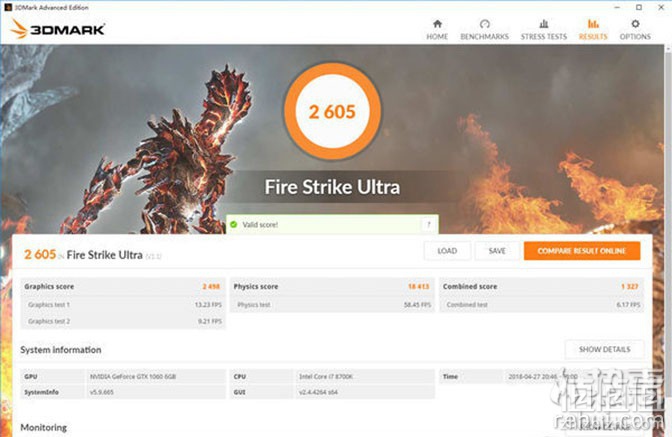Open the Home tab
The height and width of the screenshot is (437, 672).
(x=437, y=30)
